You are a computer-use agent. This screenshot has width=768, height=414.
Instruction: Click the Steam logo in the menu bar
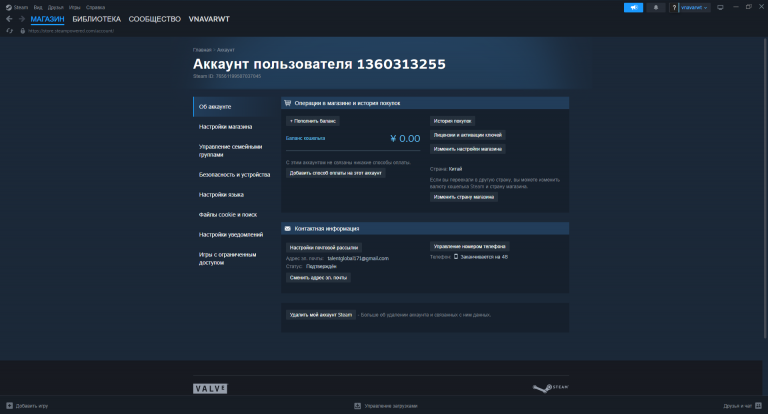click(x=8, y=7)
